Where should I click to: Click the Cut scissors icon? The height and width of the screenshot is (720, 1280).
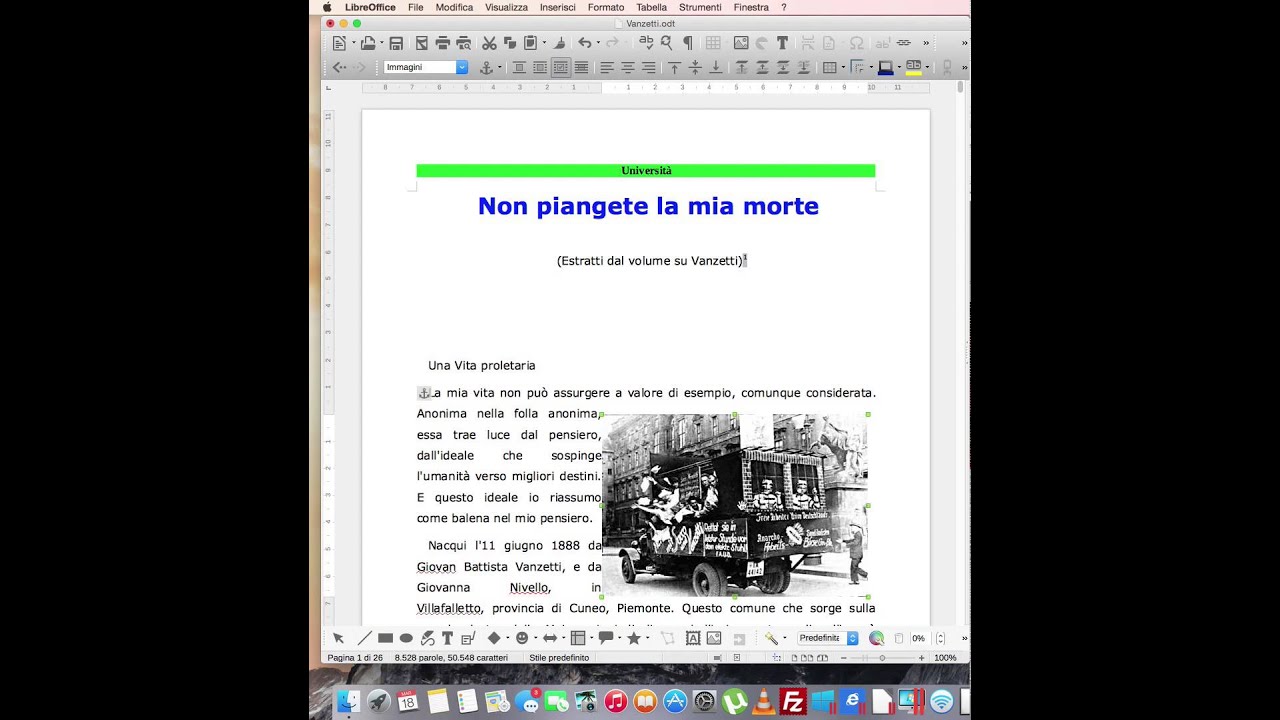pos(489,43)
